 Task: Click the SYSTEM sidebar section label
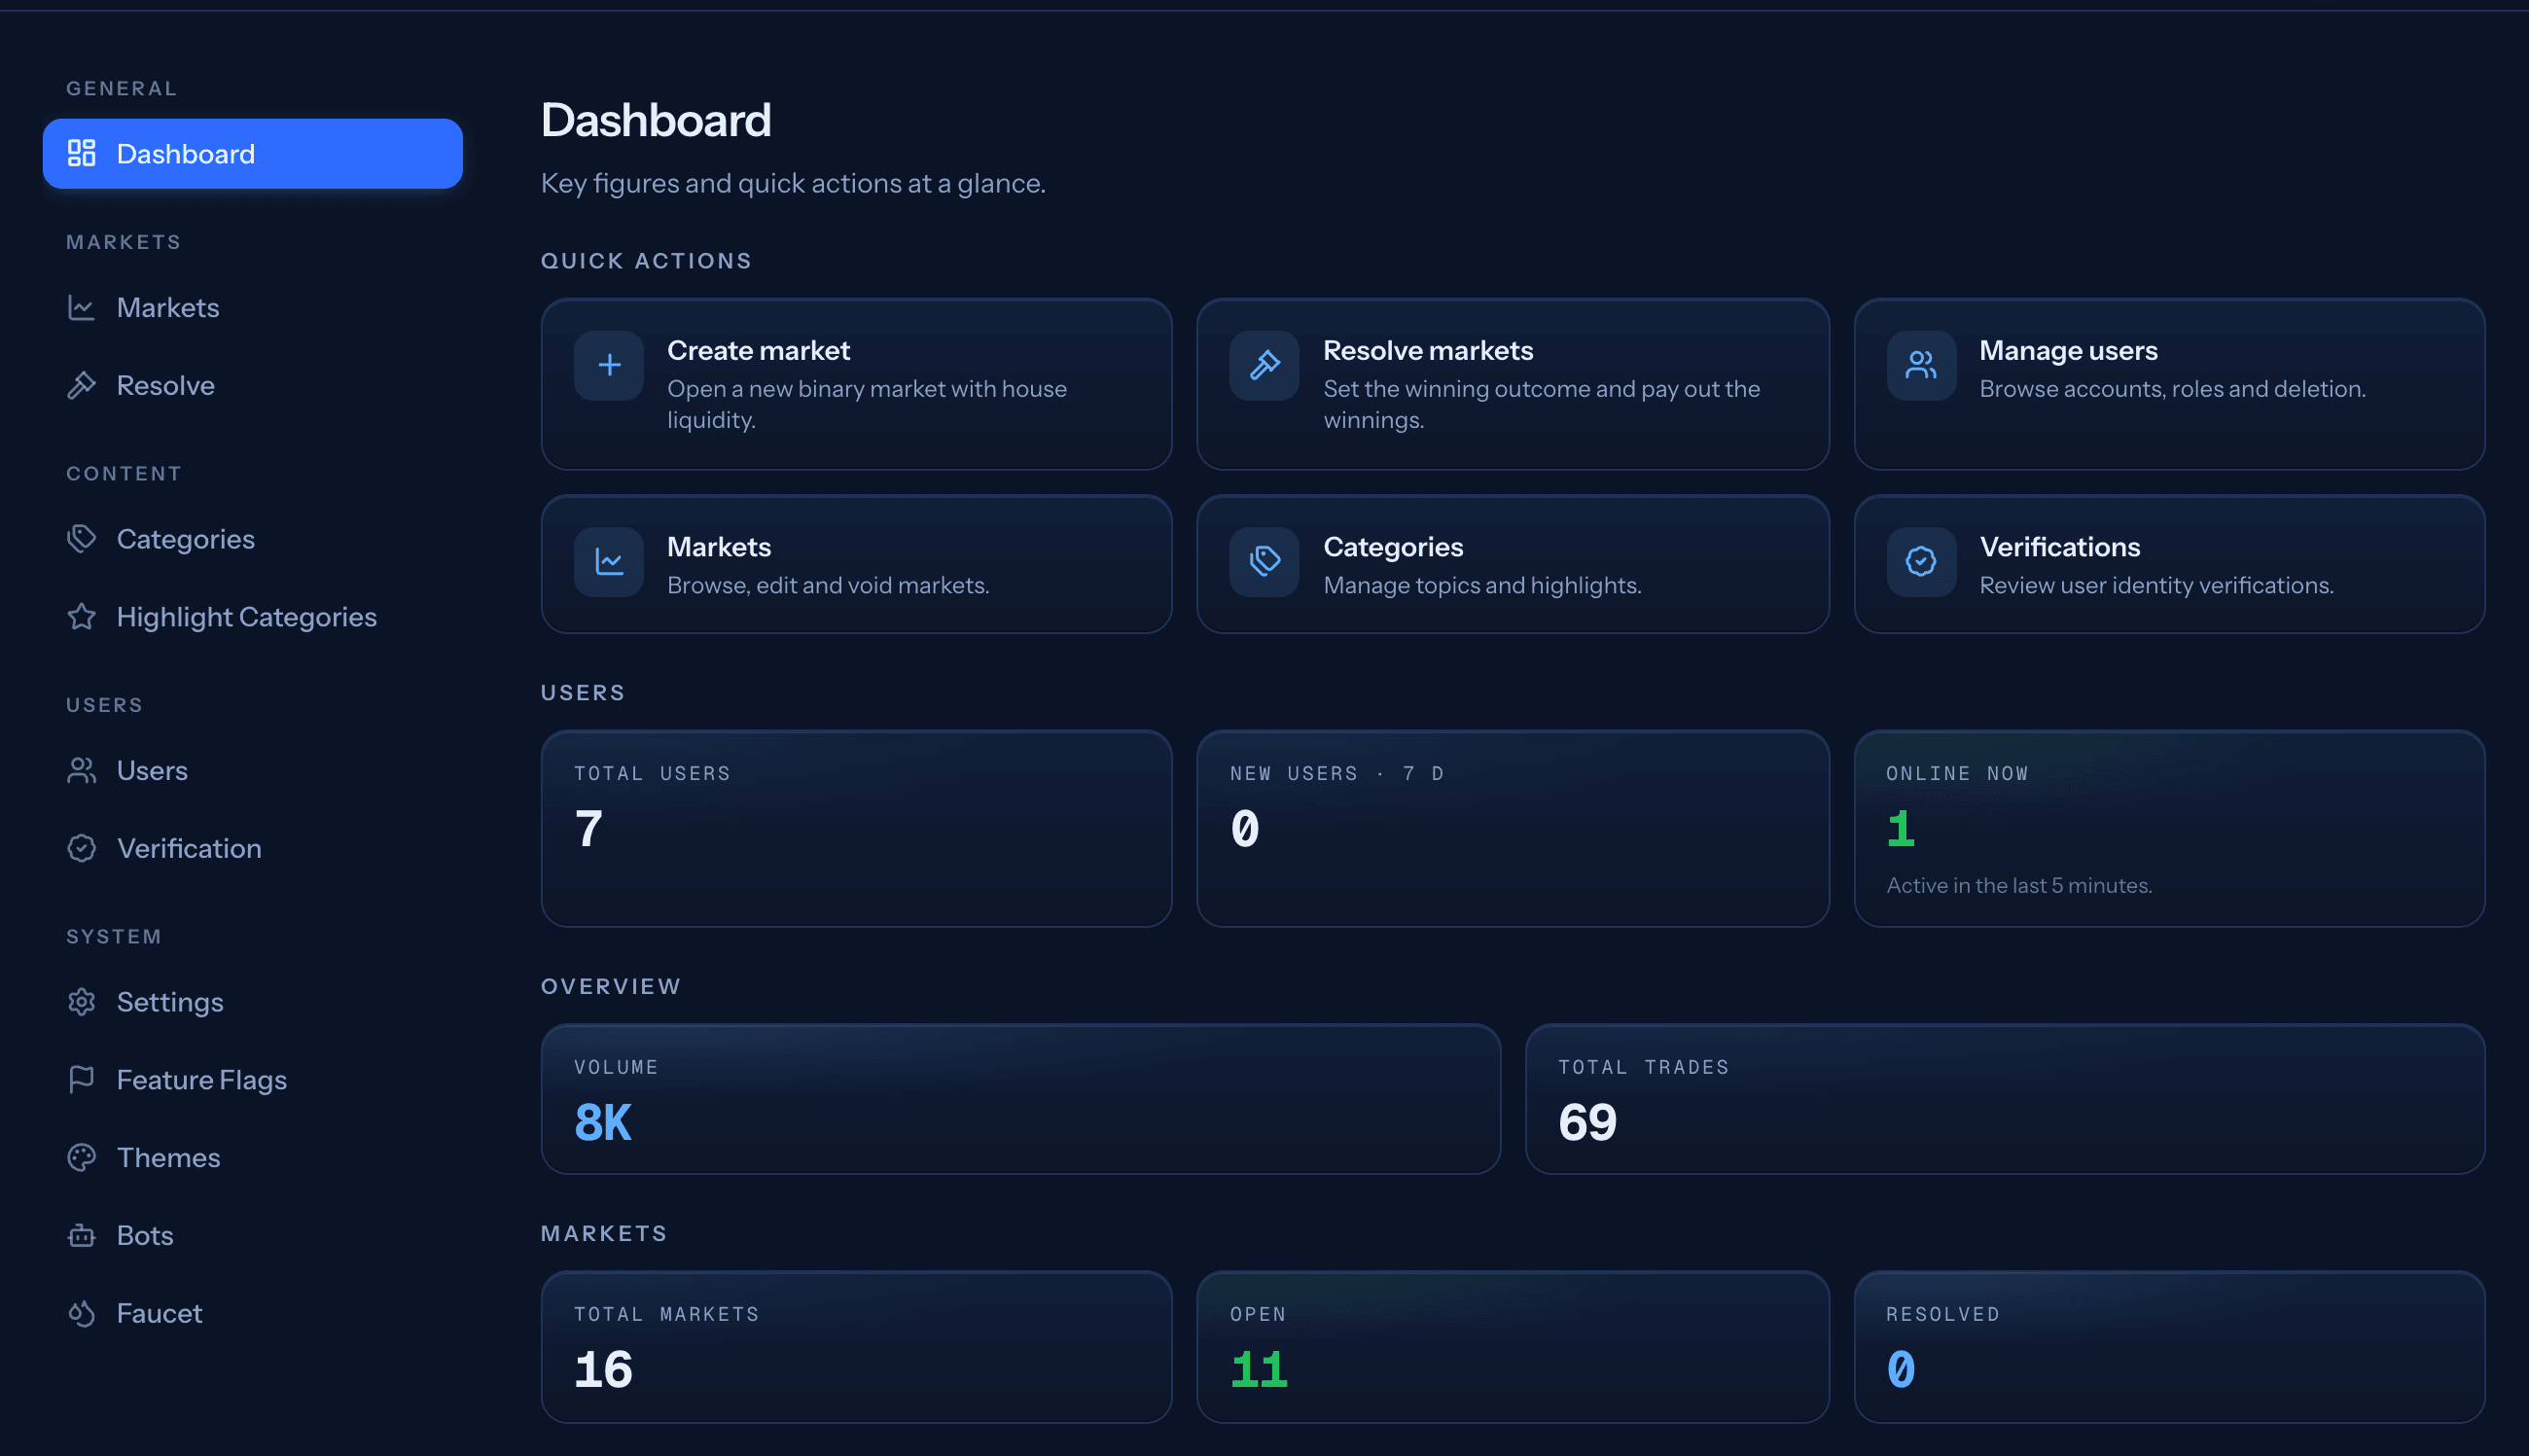click(x=114, y=936)
